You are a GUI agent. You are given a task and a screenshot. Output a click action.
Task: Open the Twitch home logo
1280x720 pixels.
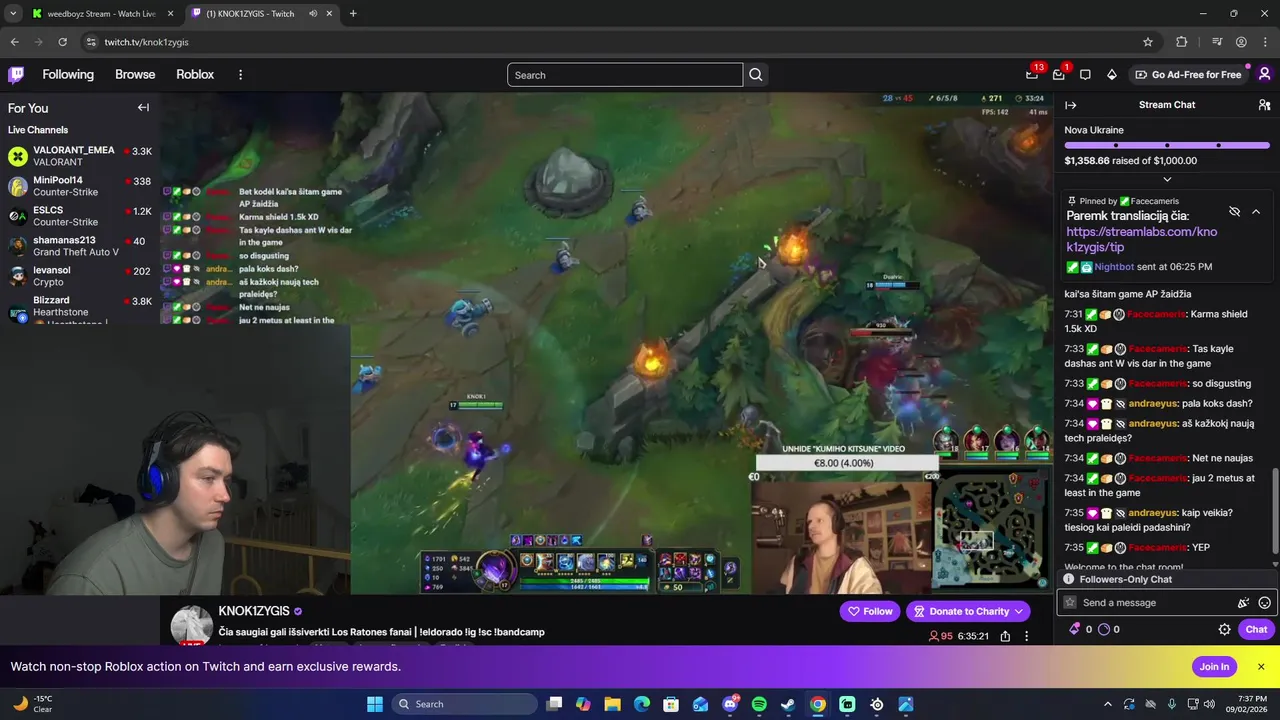pyautogui.click(x=16, y=74)
